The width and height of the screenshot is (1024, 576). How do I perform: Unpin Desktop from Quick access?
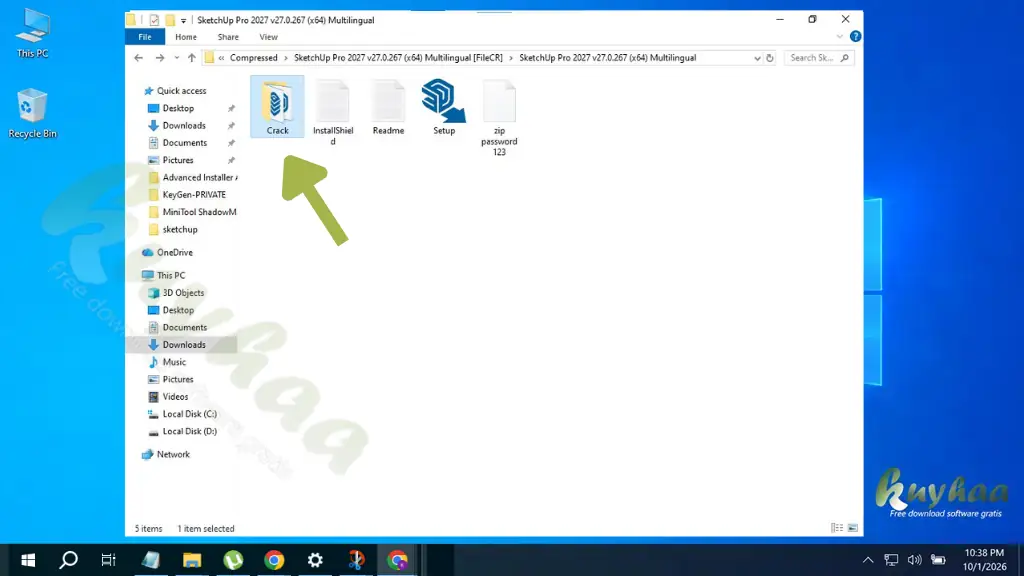point(231,108)
